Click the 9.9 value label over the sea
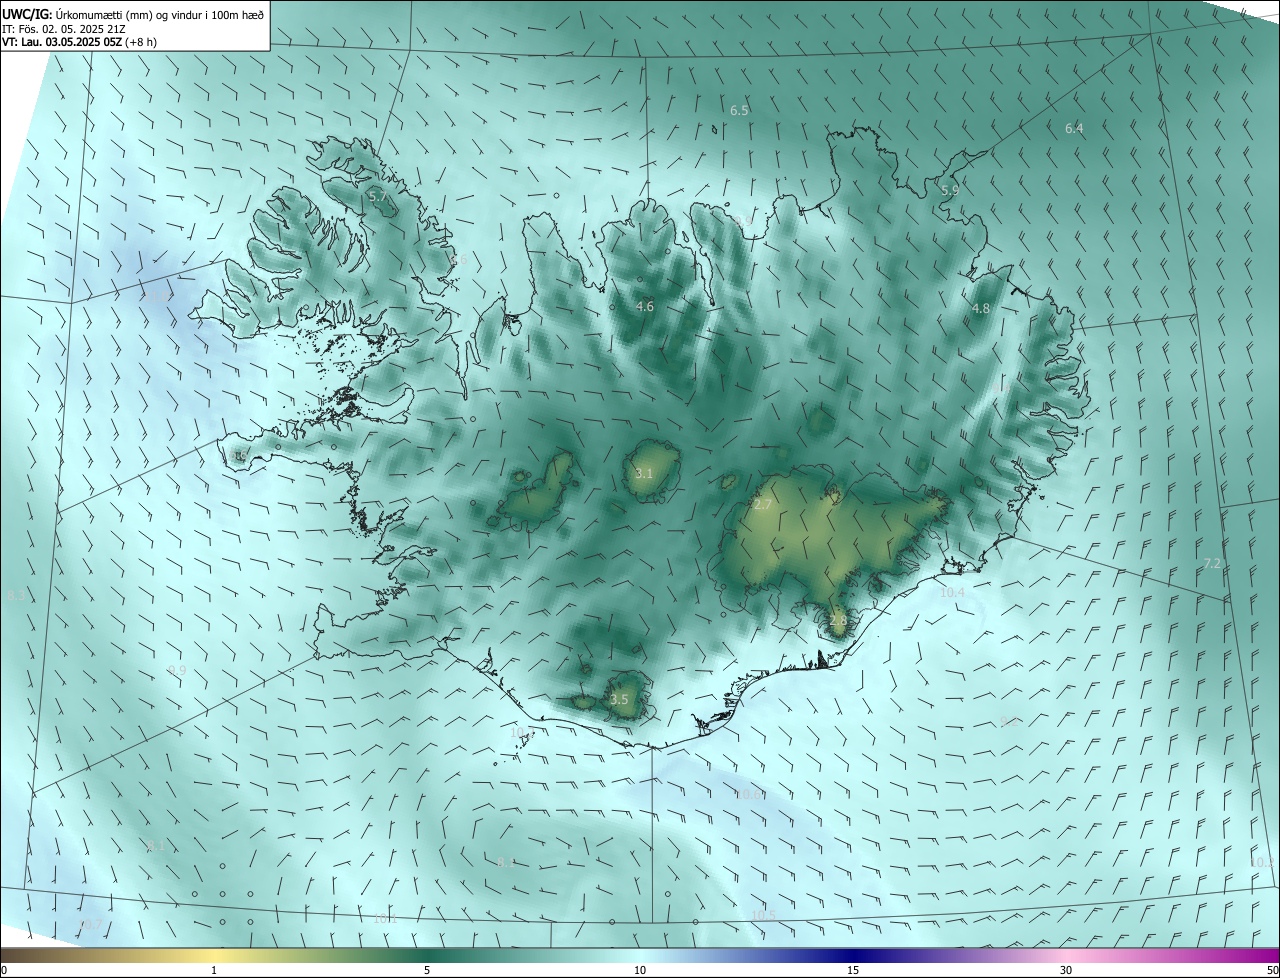The height and width of the screenshot is (978, 1280). tap(177, 670)
